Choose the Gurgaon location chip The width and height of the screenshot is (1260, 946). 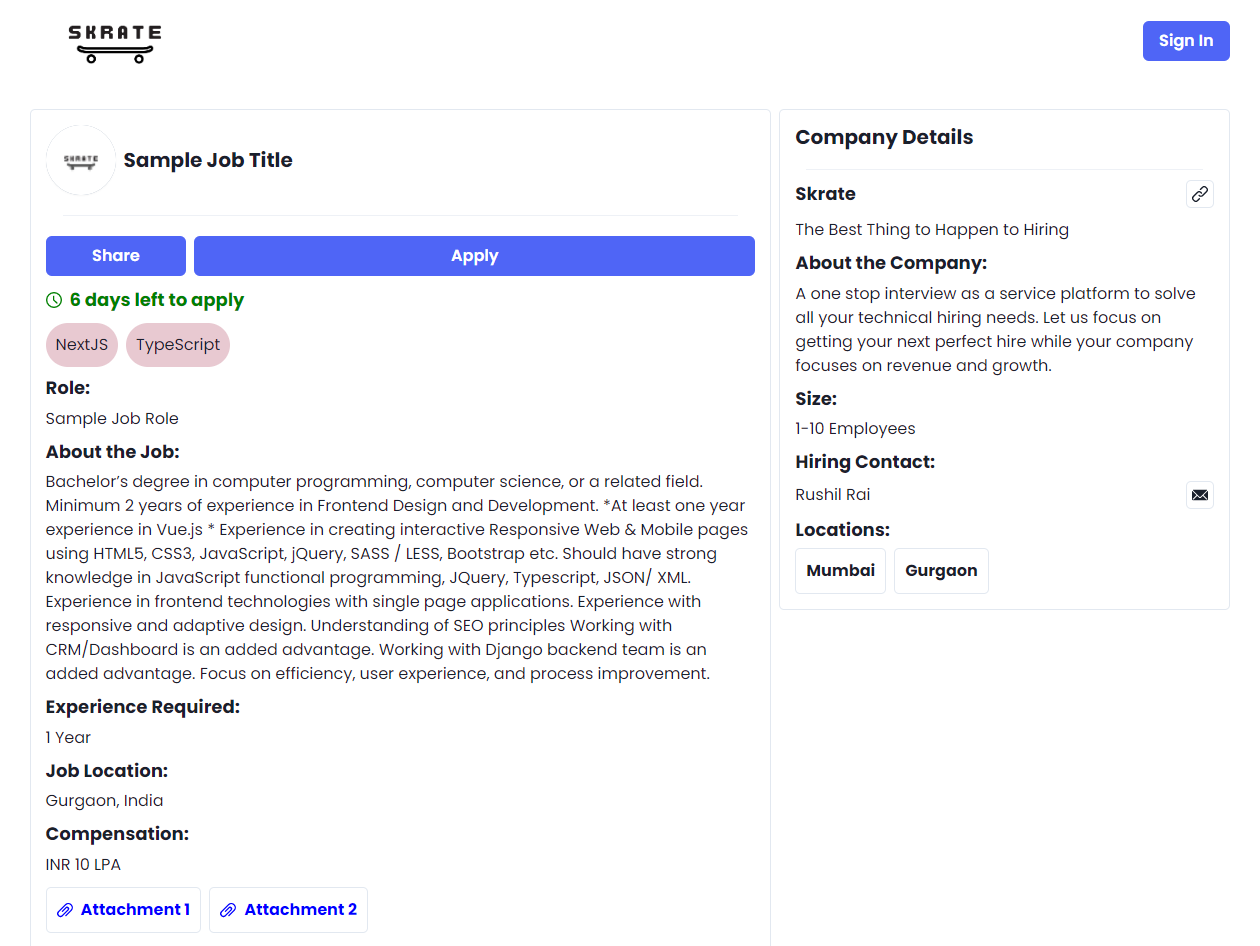tap(941, 571)
